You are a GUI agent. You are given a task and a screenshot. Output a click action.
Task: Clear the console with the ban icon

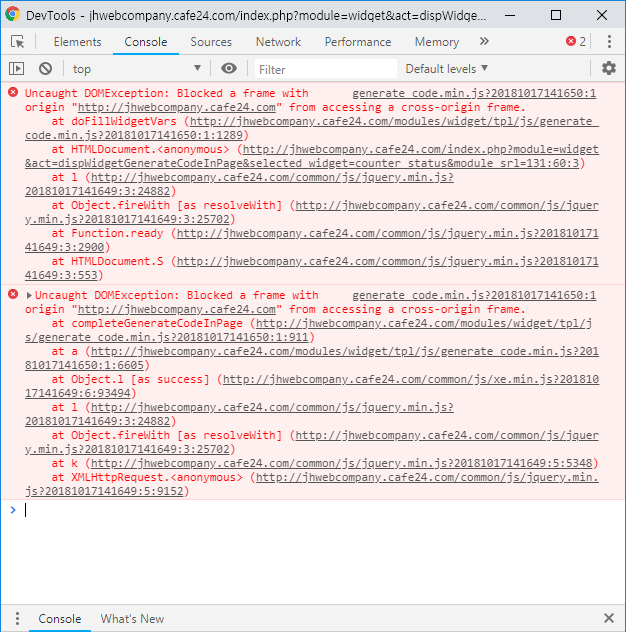pos(46,69)
